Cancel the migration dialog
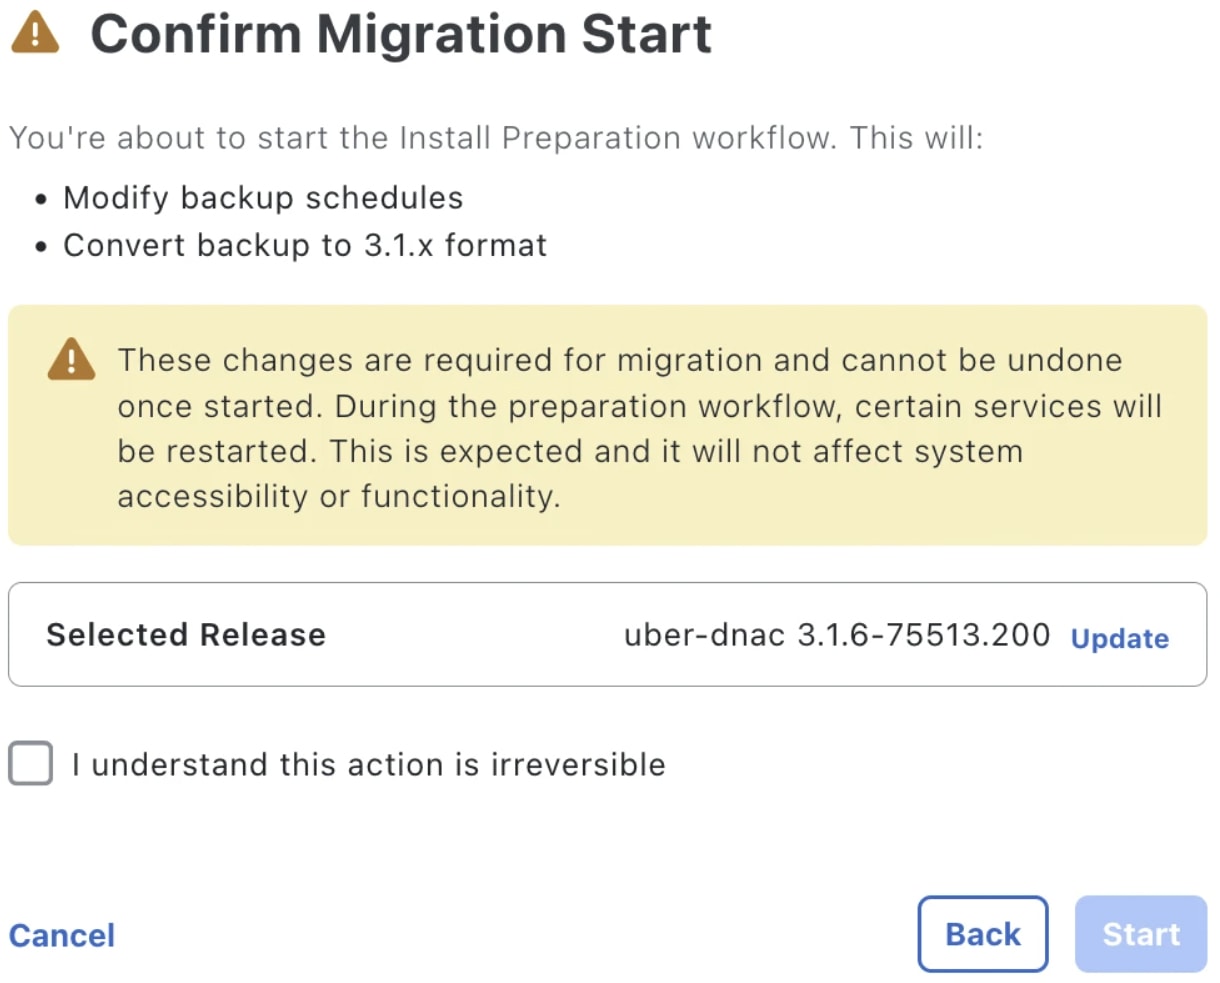The width and height of the screenshot is (1220, 983). coord(62,935)
